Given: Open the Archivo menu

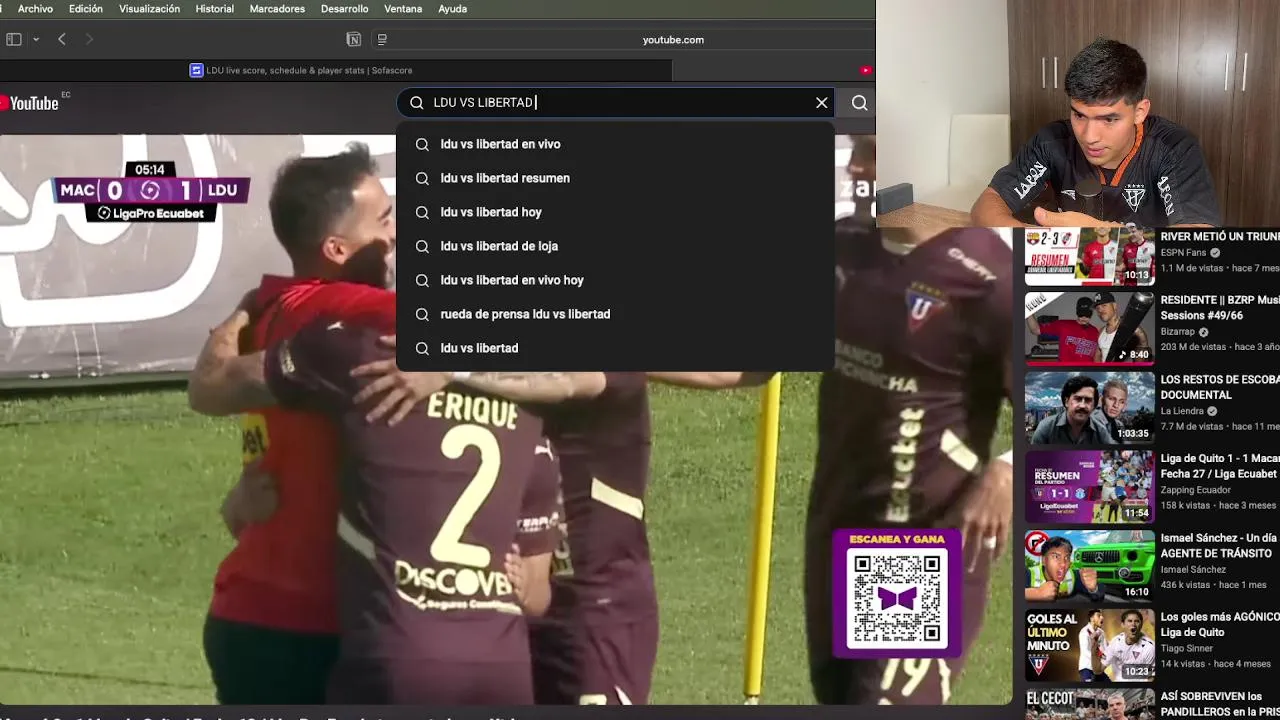Looking at the screenshot, I should coord(35,9).
